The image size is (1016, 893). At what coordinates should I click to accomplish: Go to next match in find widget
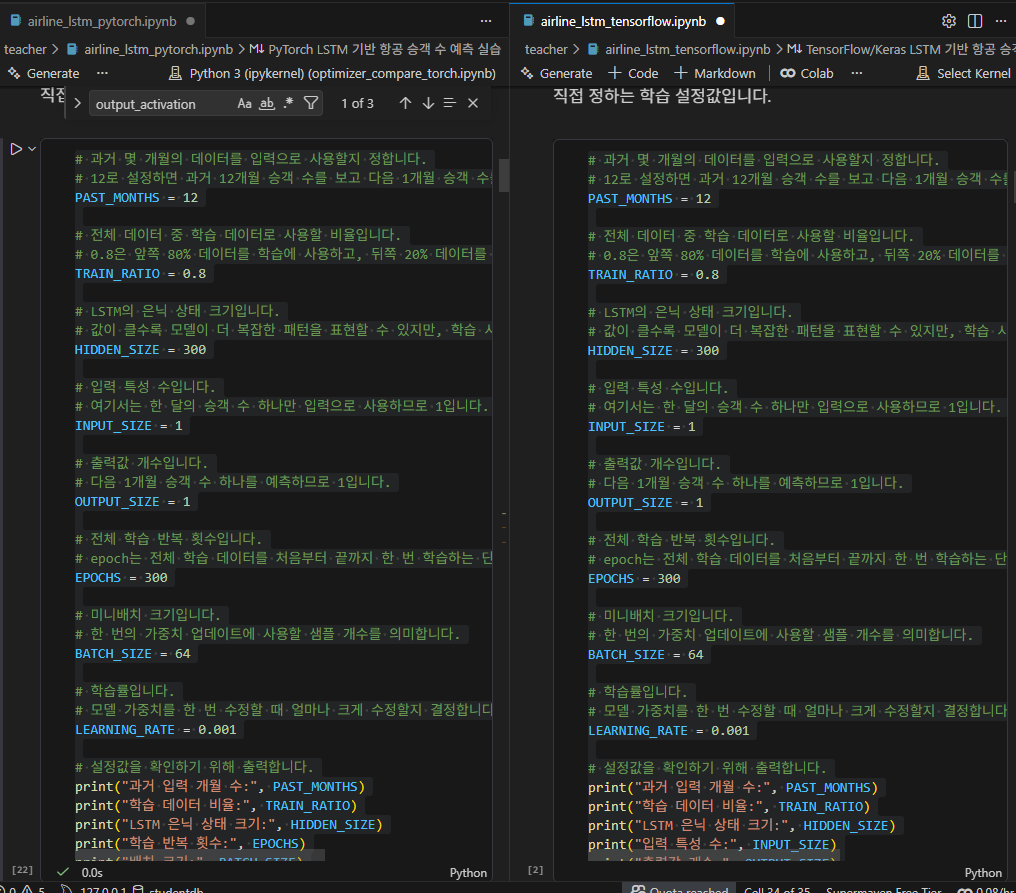428,103
